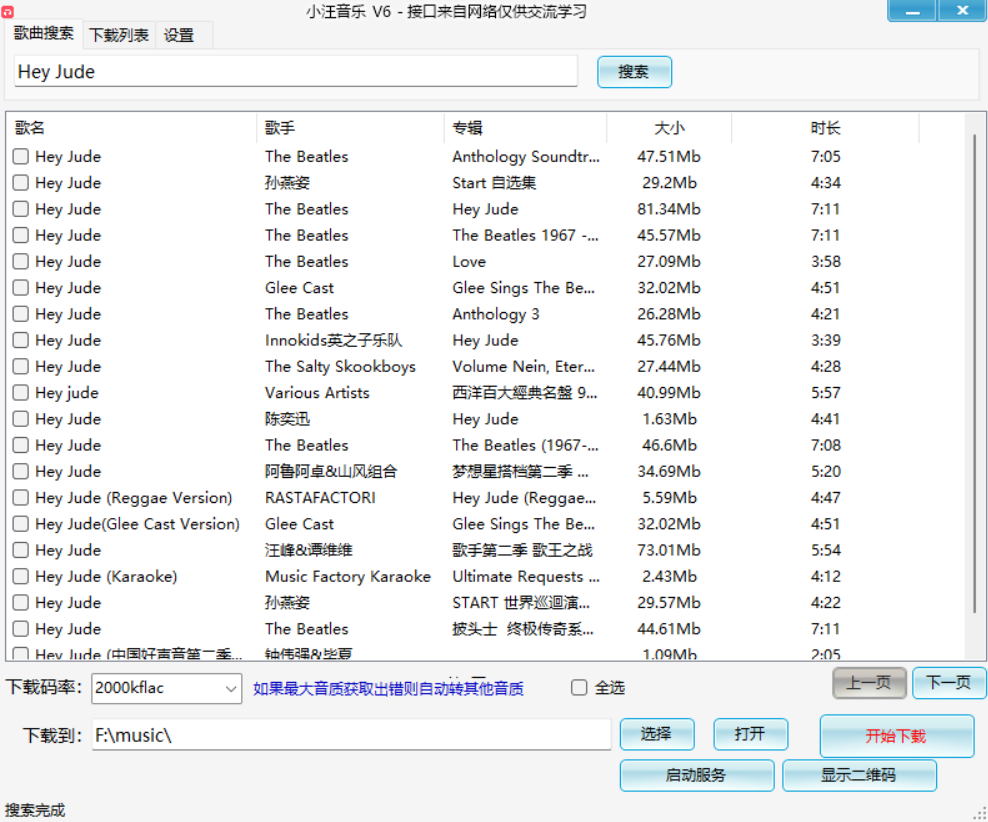The height and width of the screenshot is (822, 988).
Task: Click album cell 披头士 终极传奇系...
Action: pyautogui.click(x=523, y=629)
